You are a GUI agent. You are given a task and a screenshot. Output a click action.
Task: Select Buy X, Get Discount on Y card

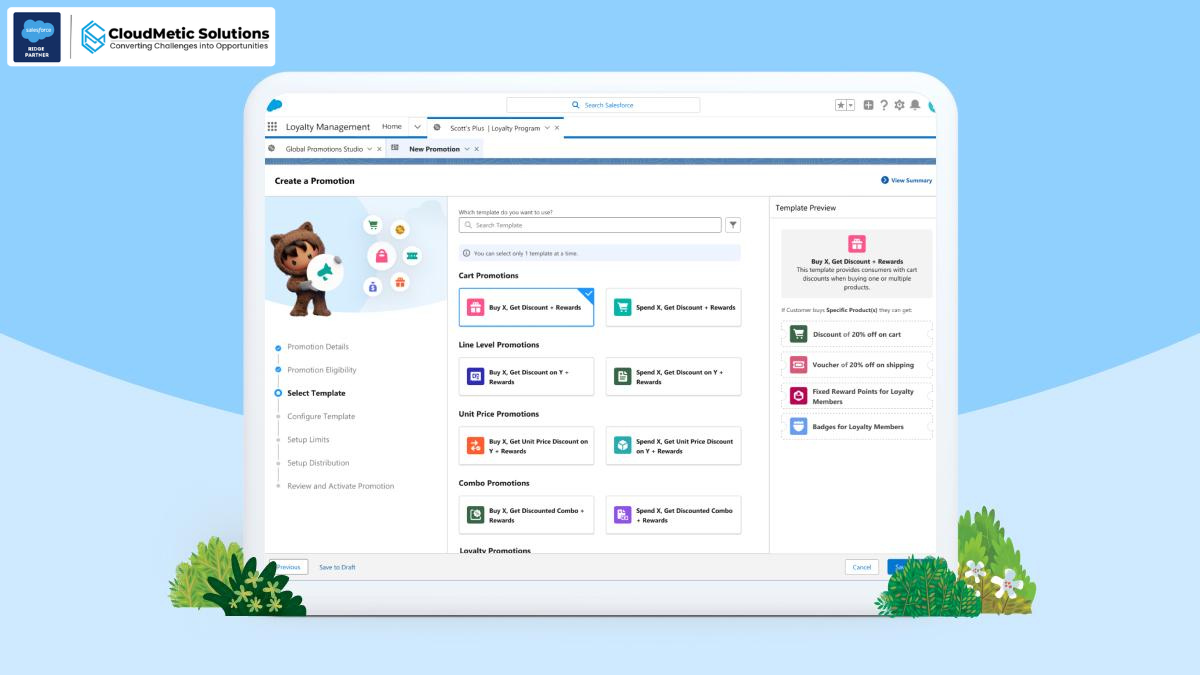[526, 376]
